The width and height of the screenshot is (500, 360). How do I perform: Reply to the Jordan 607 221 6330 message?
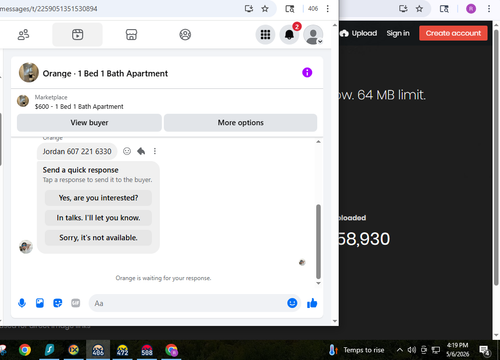coord(141,151)
